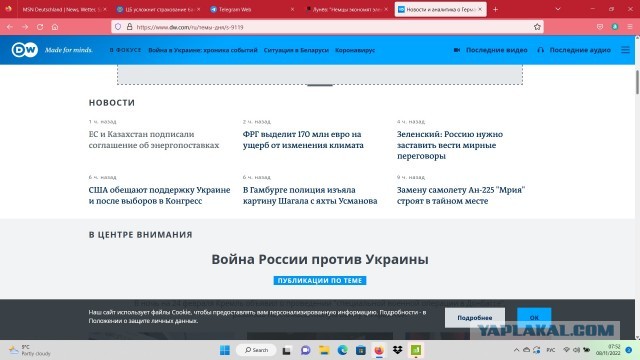Open Замену самолету Ан-225 Мрия article

(x=461, y=195)
